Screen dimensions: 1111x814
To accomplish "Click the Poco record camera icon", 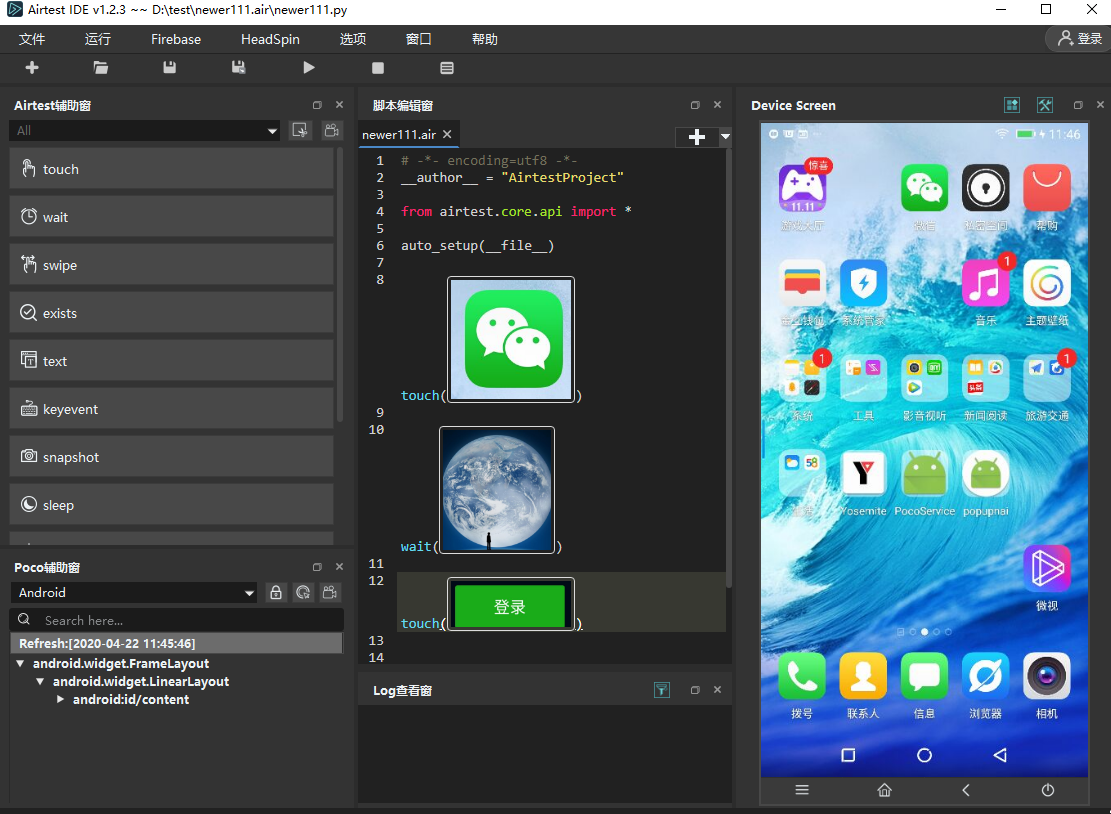I will click(x=329, y=593).
